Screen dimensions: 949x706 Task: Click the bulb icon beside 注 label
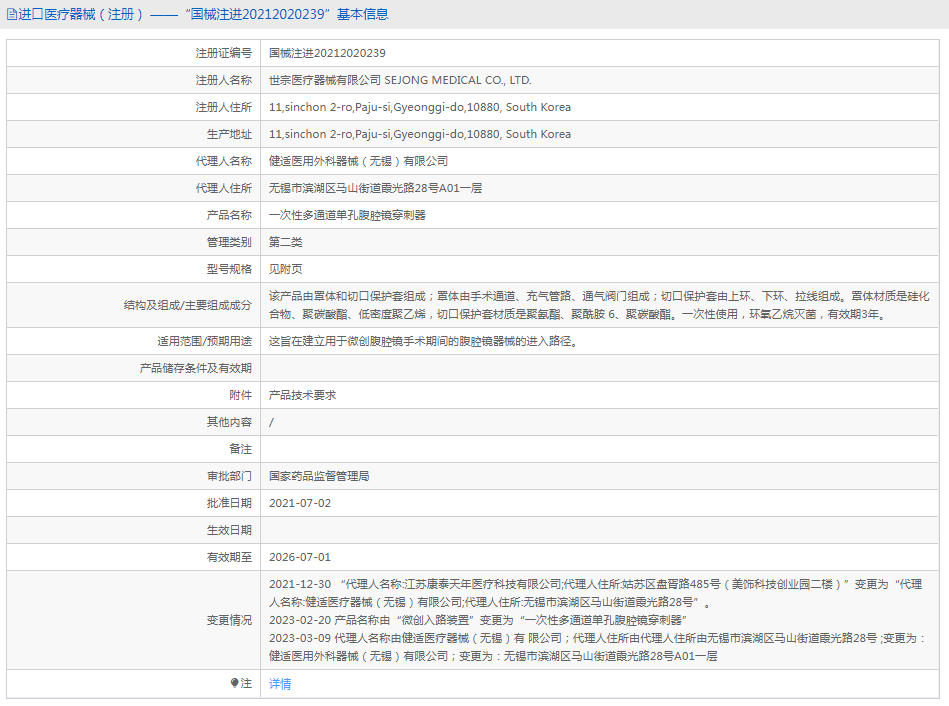235,683
